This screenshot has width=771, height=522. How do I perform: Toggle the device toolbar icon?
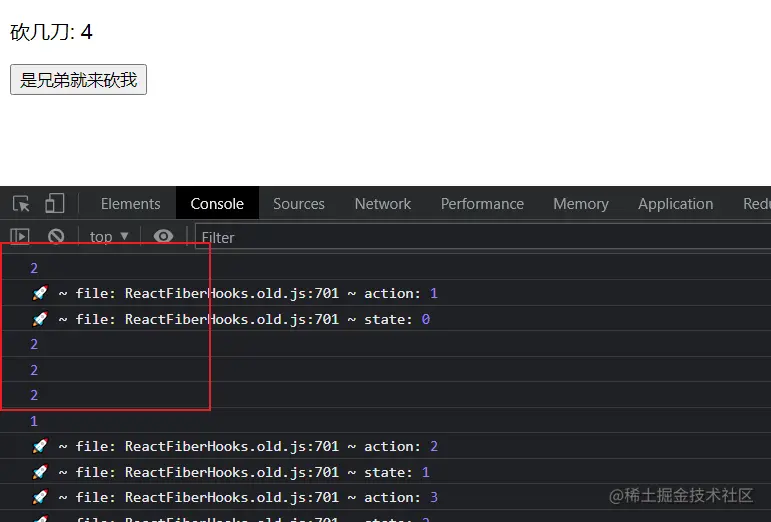[55, 203]
